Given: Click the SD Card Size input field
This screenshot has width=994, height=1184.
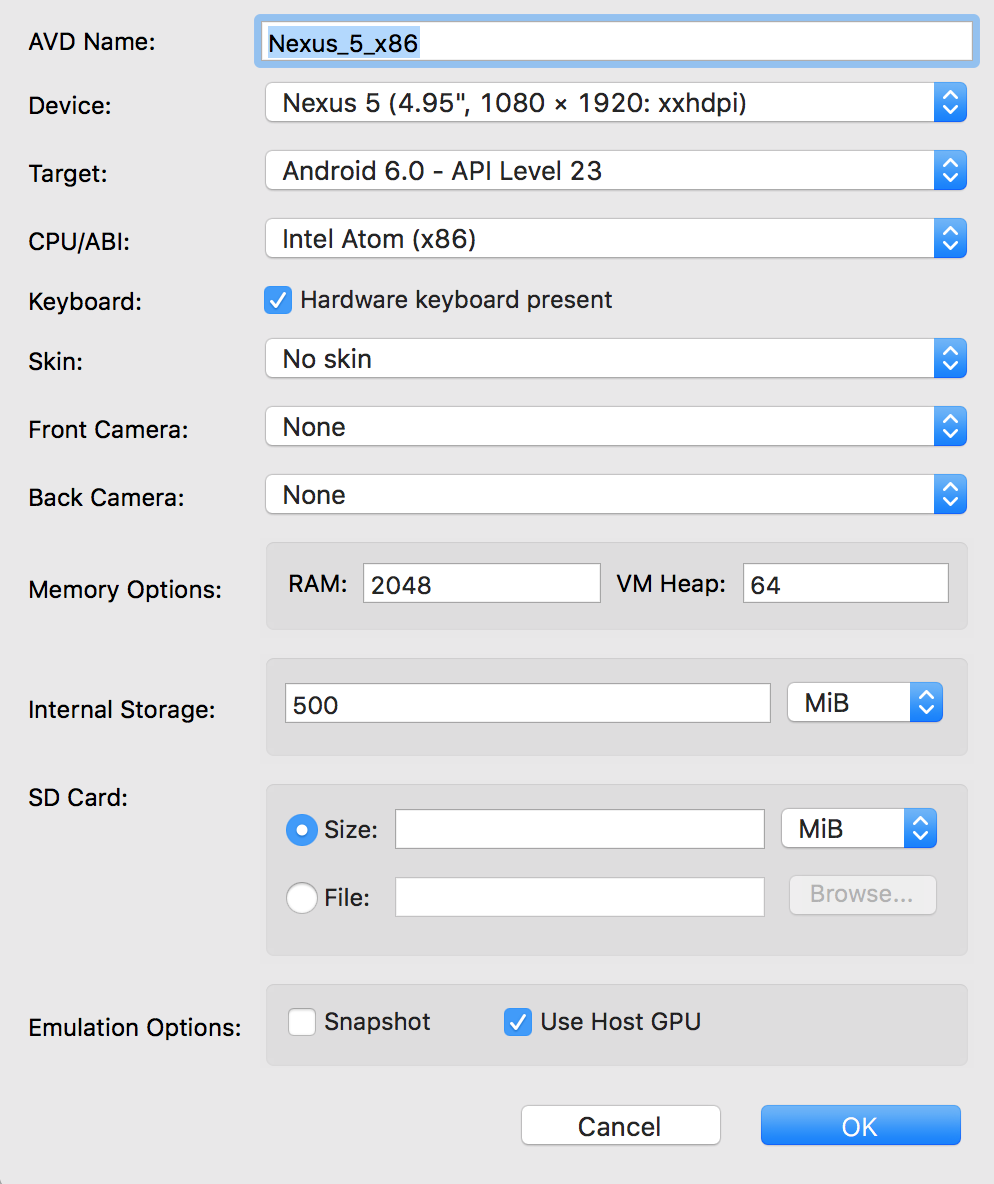Looking at the screenshot, I should (x=579, y=829).
